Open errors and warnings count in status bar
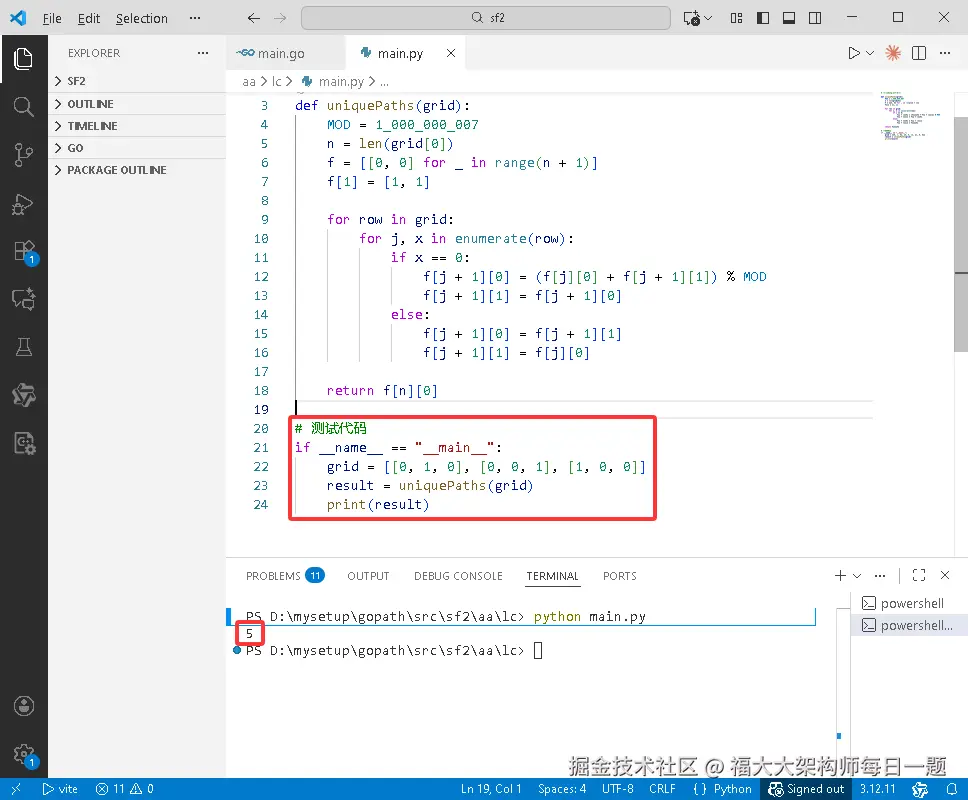 pyautogui.click(x=125, y=789)
